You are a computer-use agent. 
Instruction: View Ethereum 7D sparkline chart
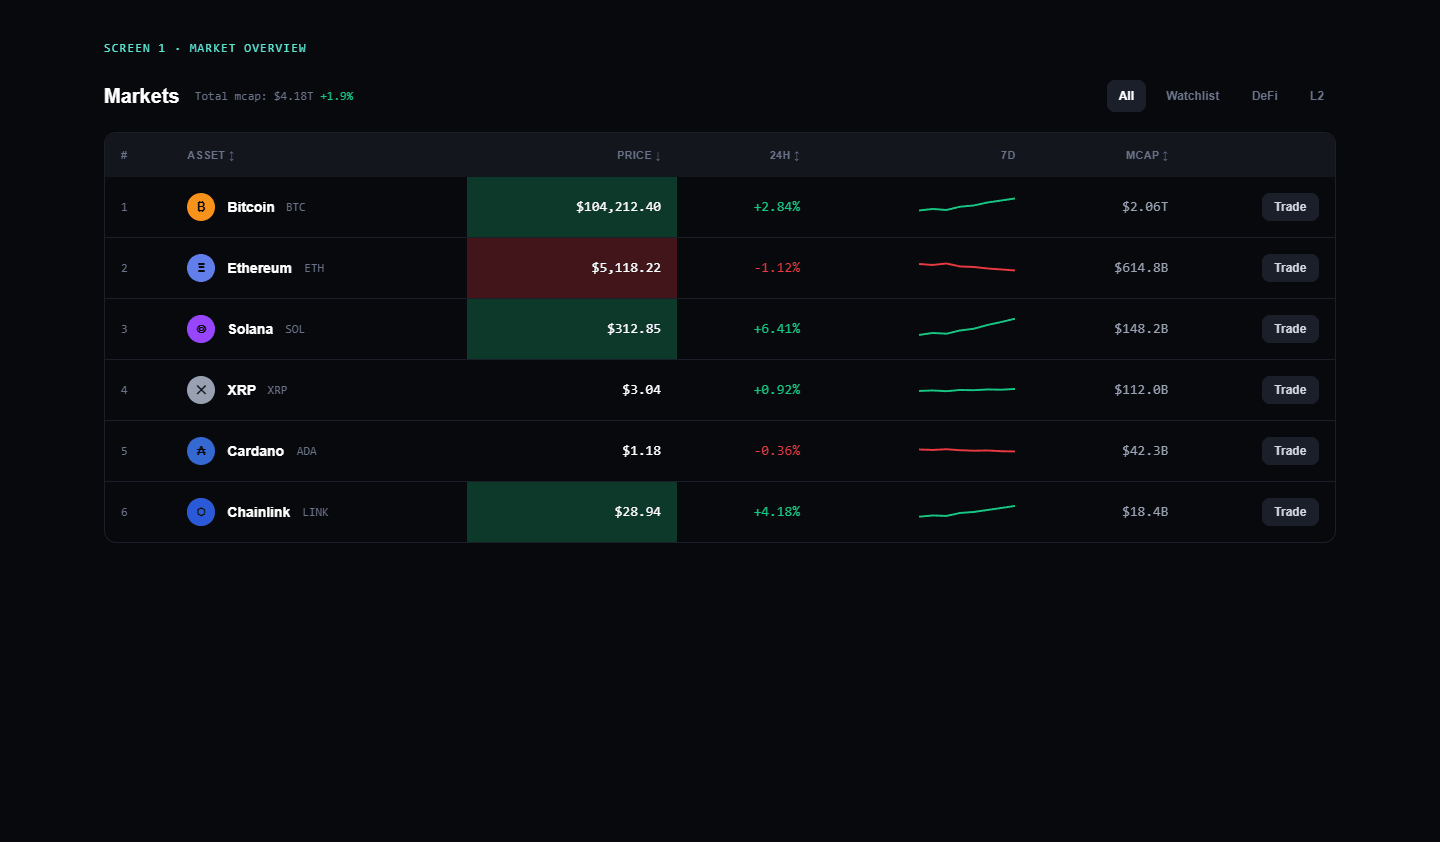pos(967,267)
